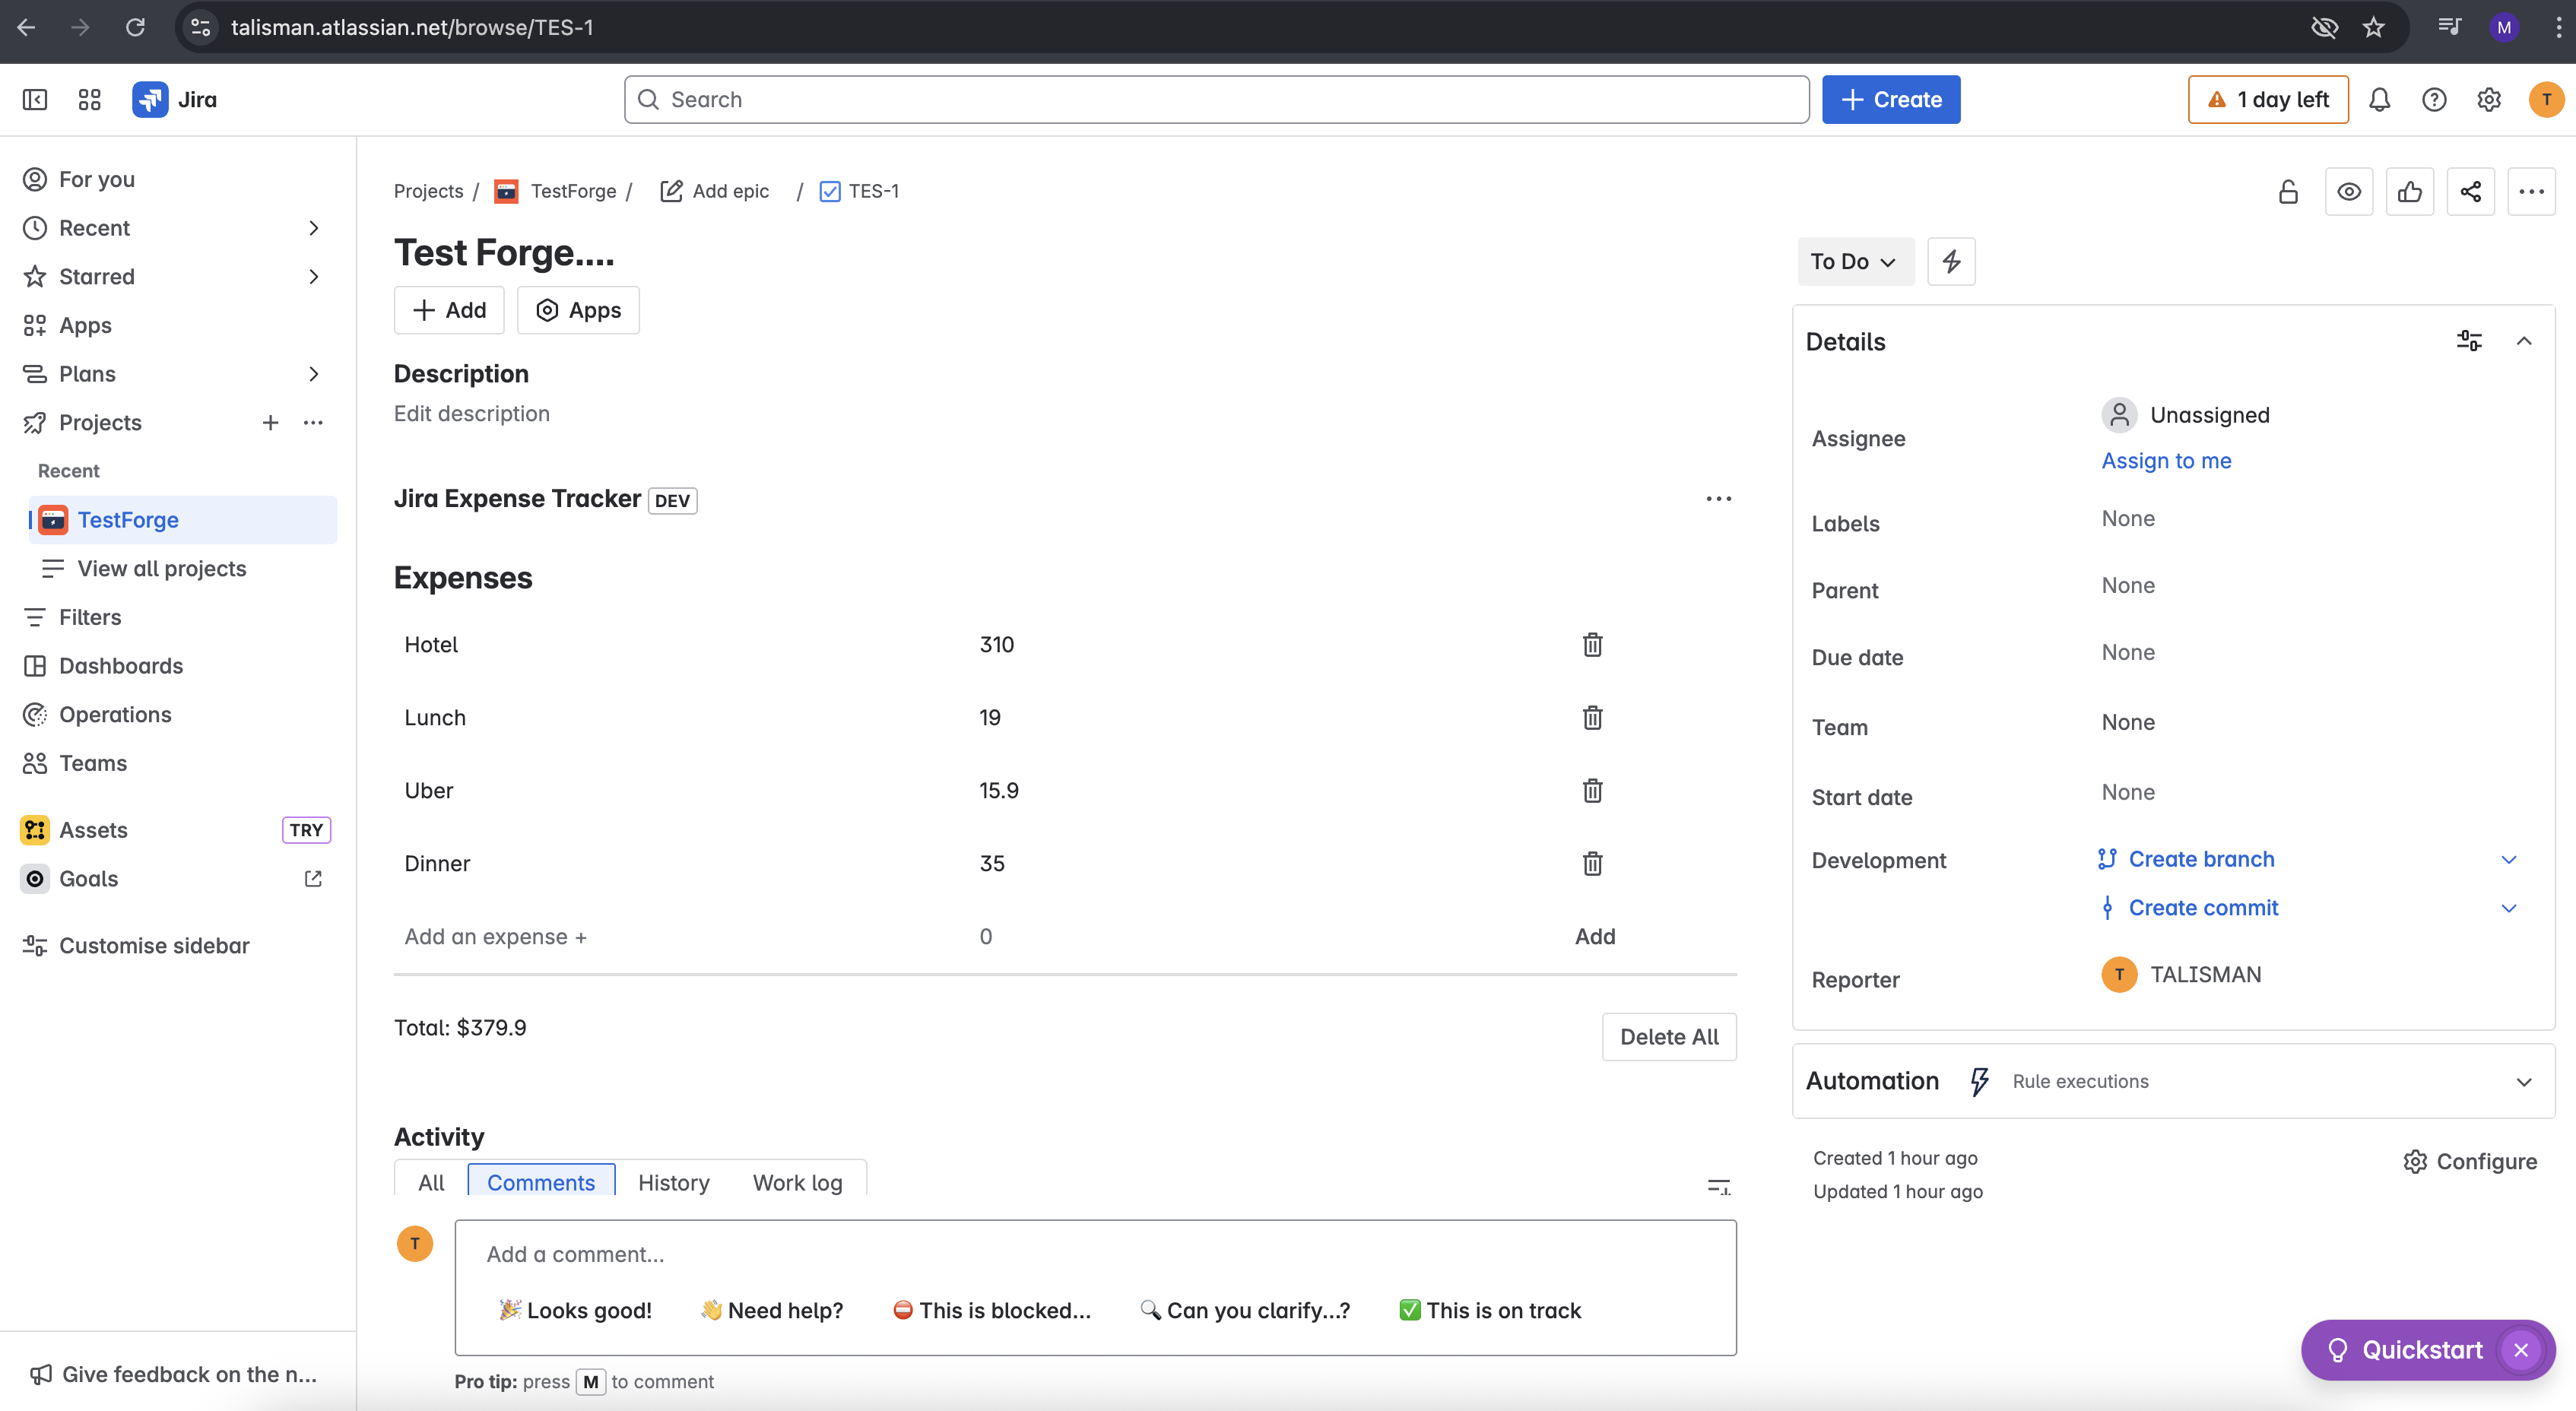Open the notifications bell
The width and height of the screenshot is (2576, 1411).
(2379, 100)
